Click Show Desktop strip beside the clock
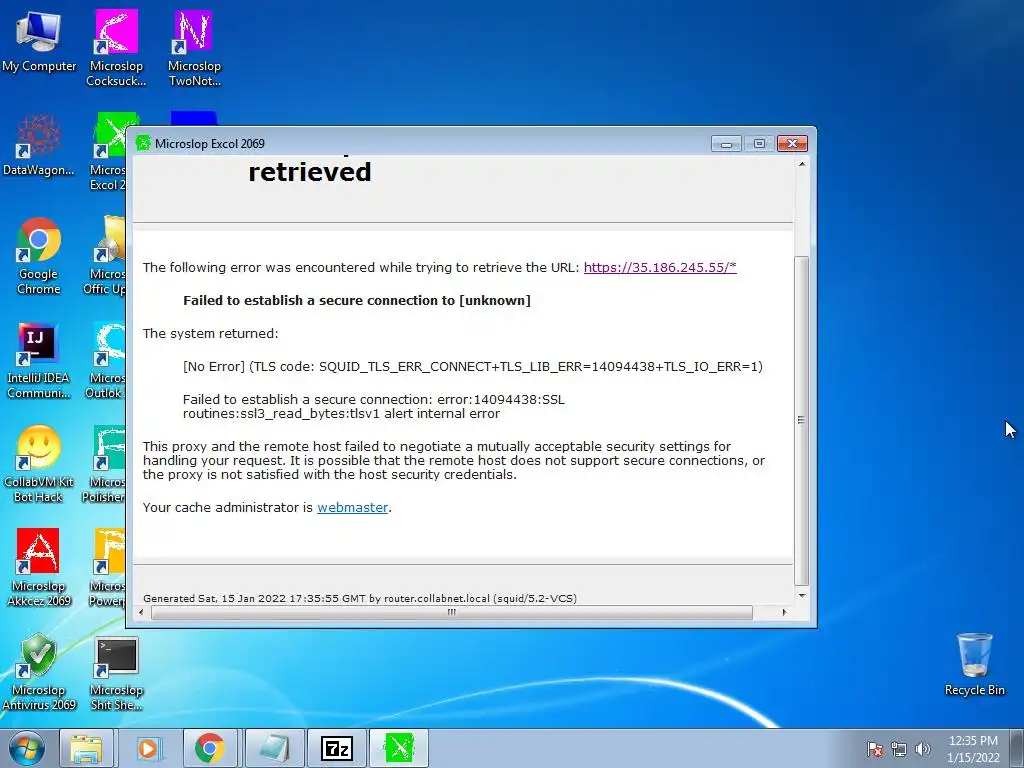 click(1017, 748)
